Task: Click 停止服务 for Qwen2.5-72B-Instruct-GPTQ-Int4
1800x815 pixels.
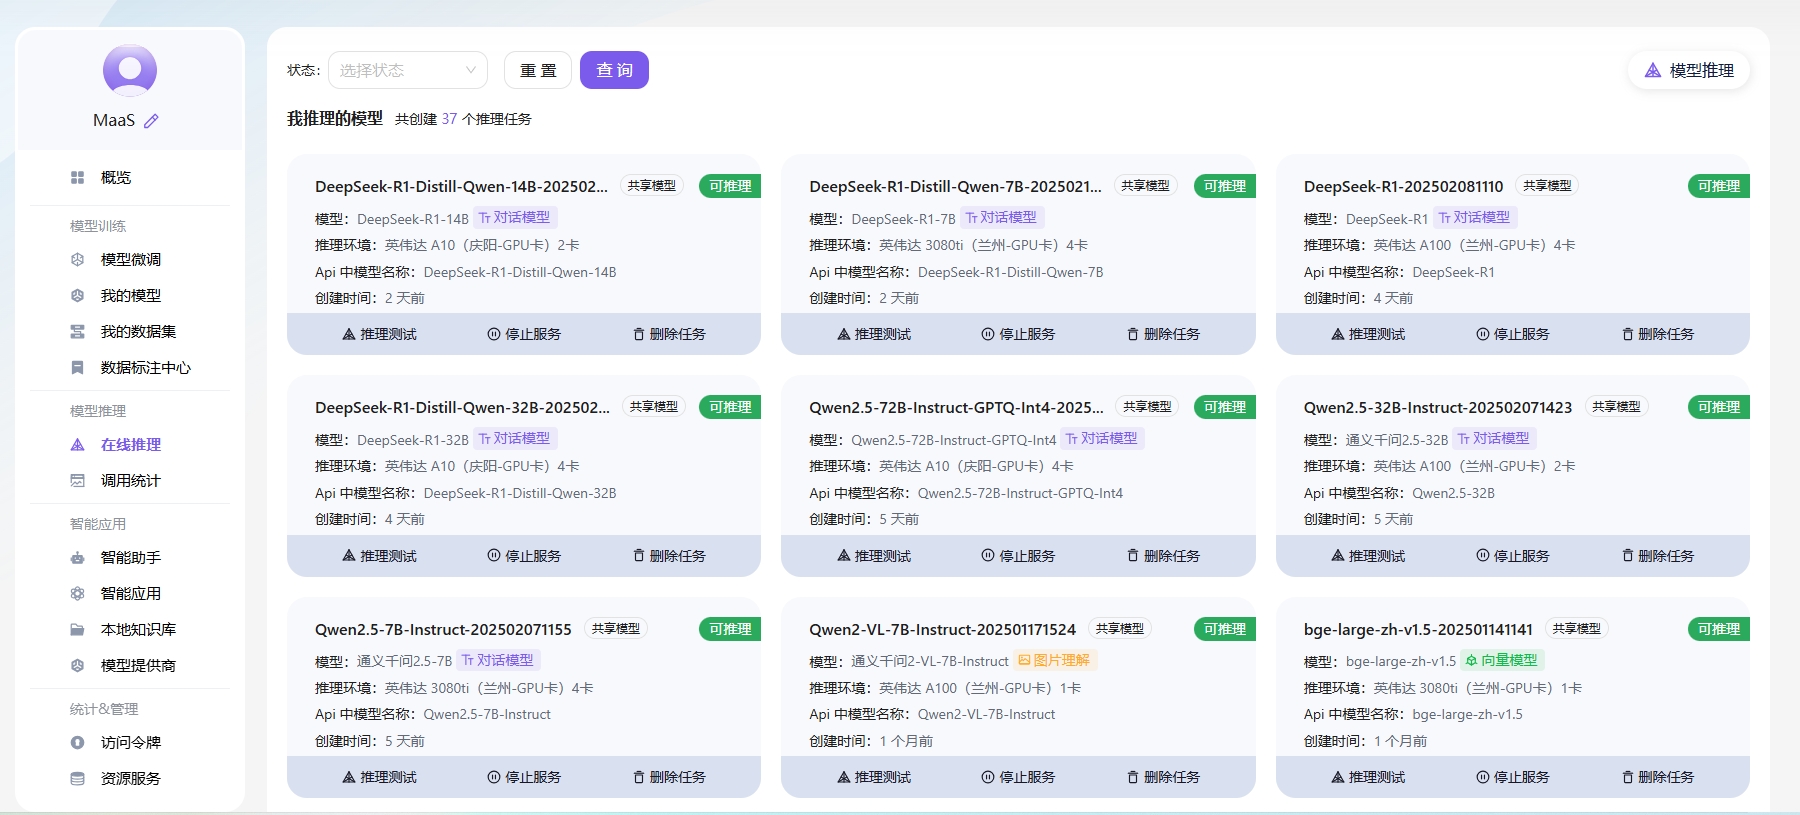Action: pos(1018,556)
